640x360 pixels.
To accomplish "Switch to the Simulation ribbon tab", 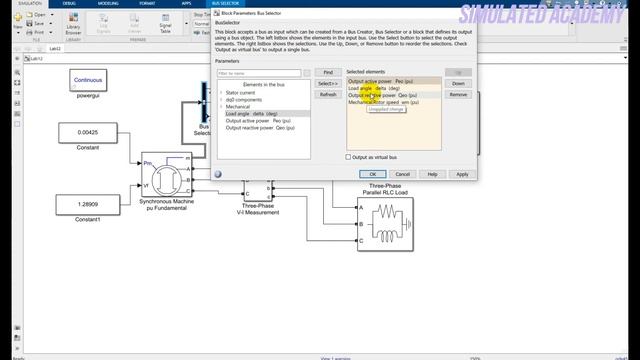I will point(30,3).
